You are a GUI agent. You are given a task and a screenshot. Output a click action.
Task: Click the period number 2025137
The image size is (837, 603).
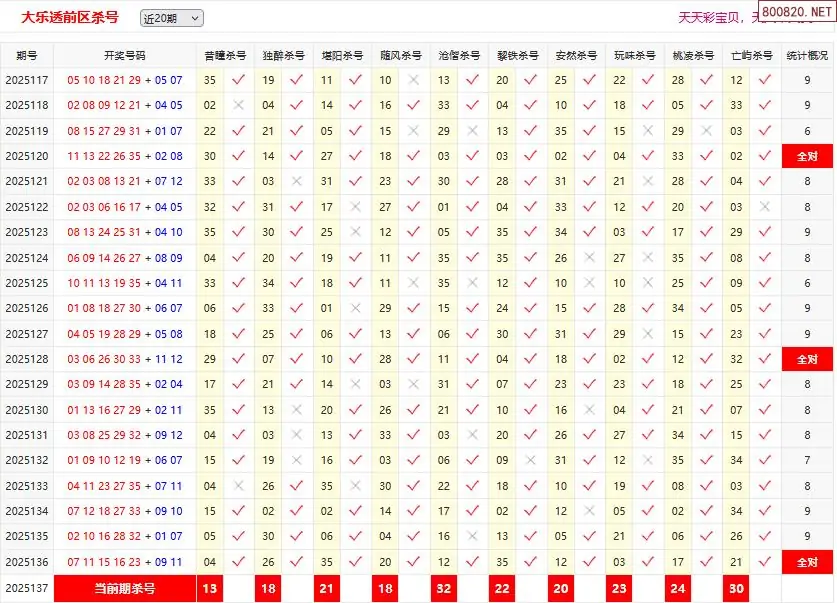[x=27, y=589]
